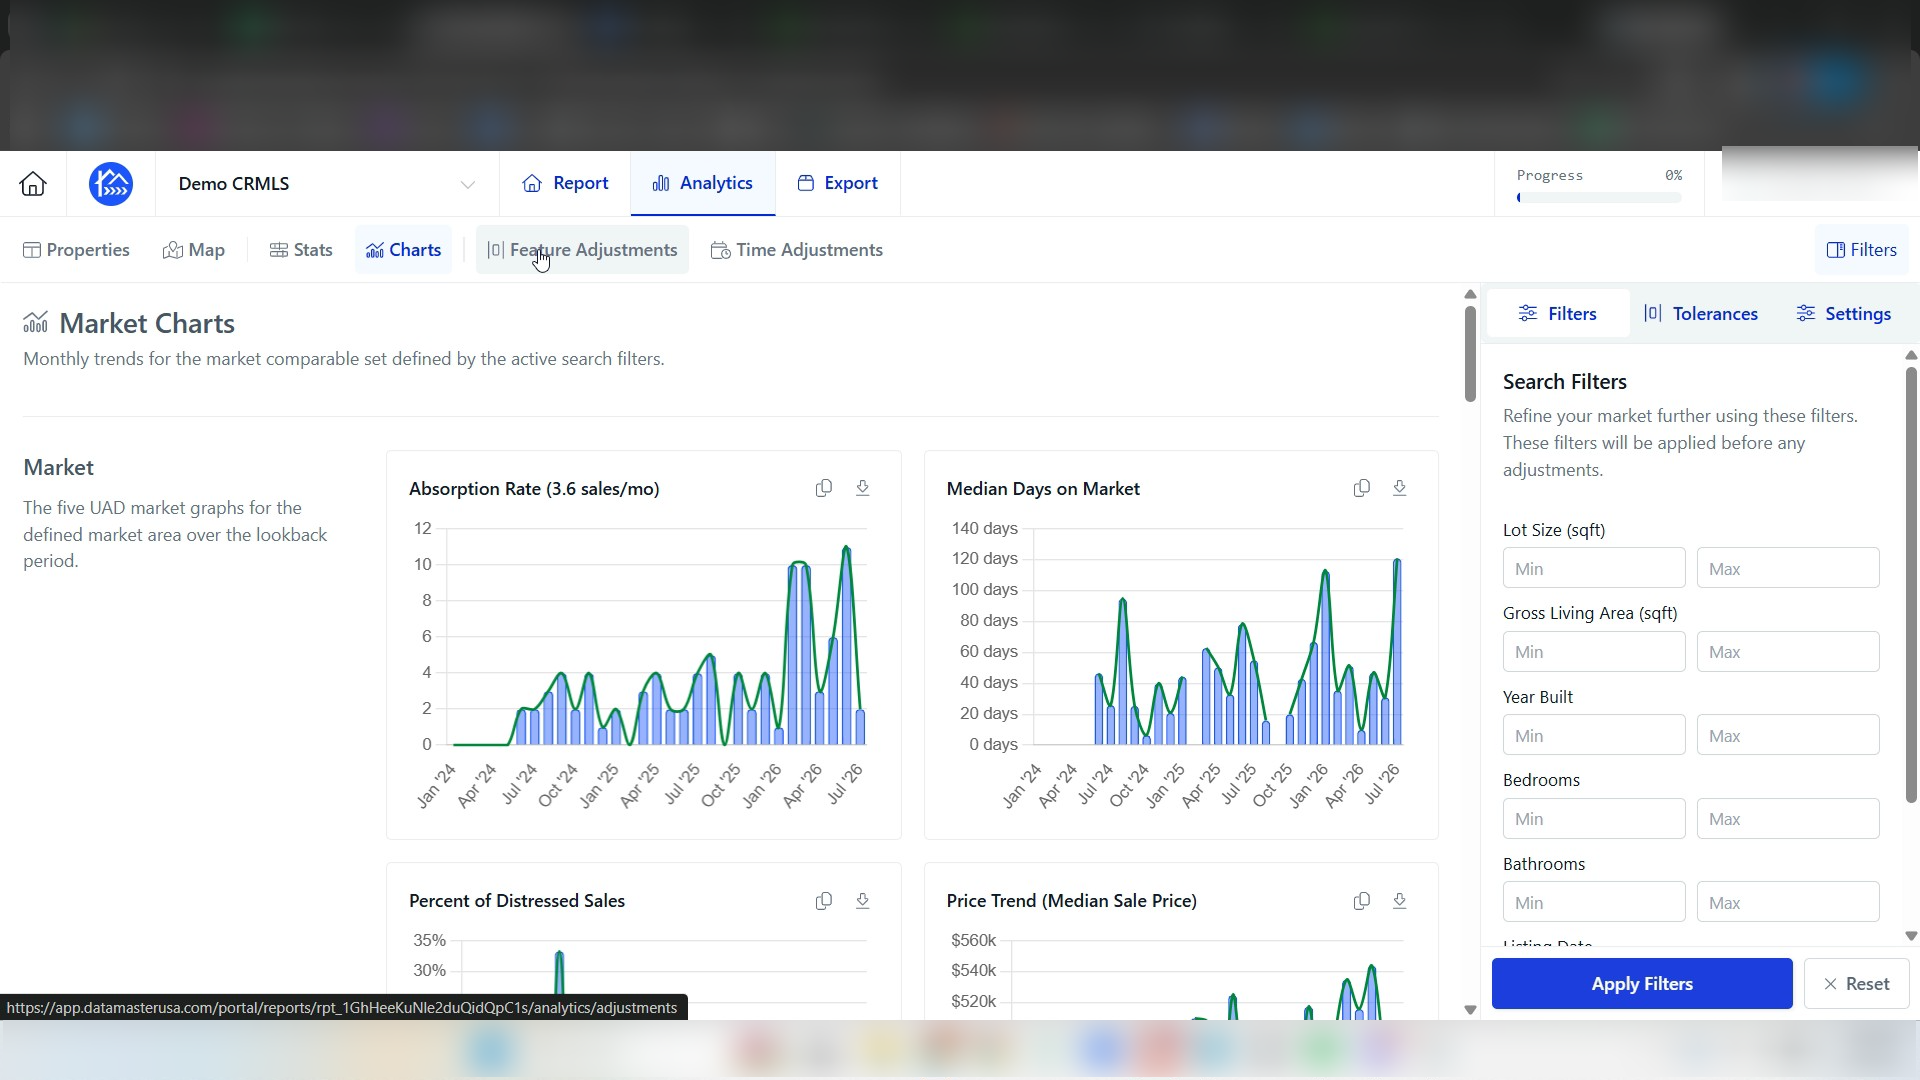This screenshot has height=1080, width=1920.
Task: Open the Report tab
Action: click(x=565, y=183)
